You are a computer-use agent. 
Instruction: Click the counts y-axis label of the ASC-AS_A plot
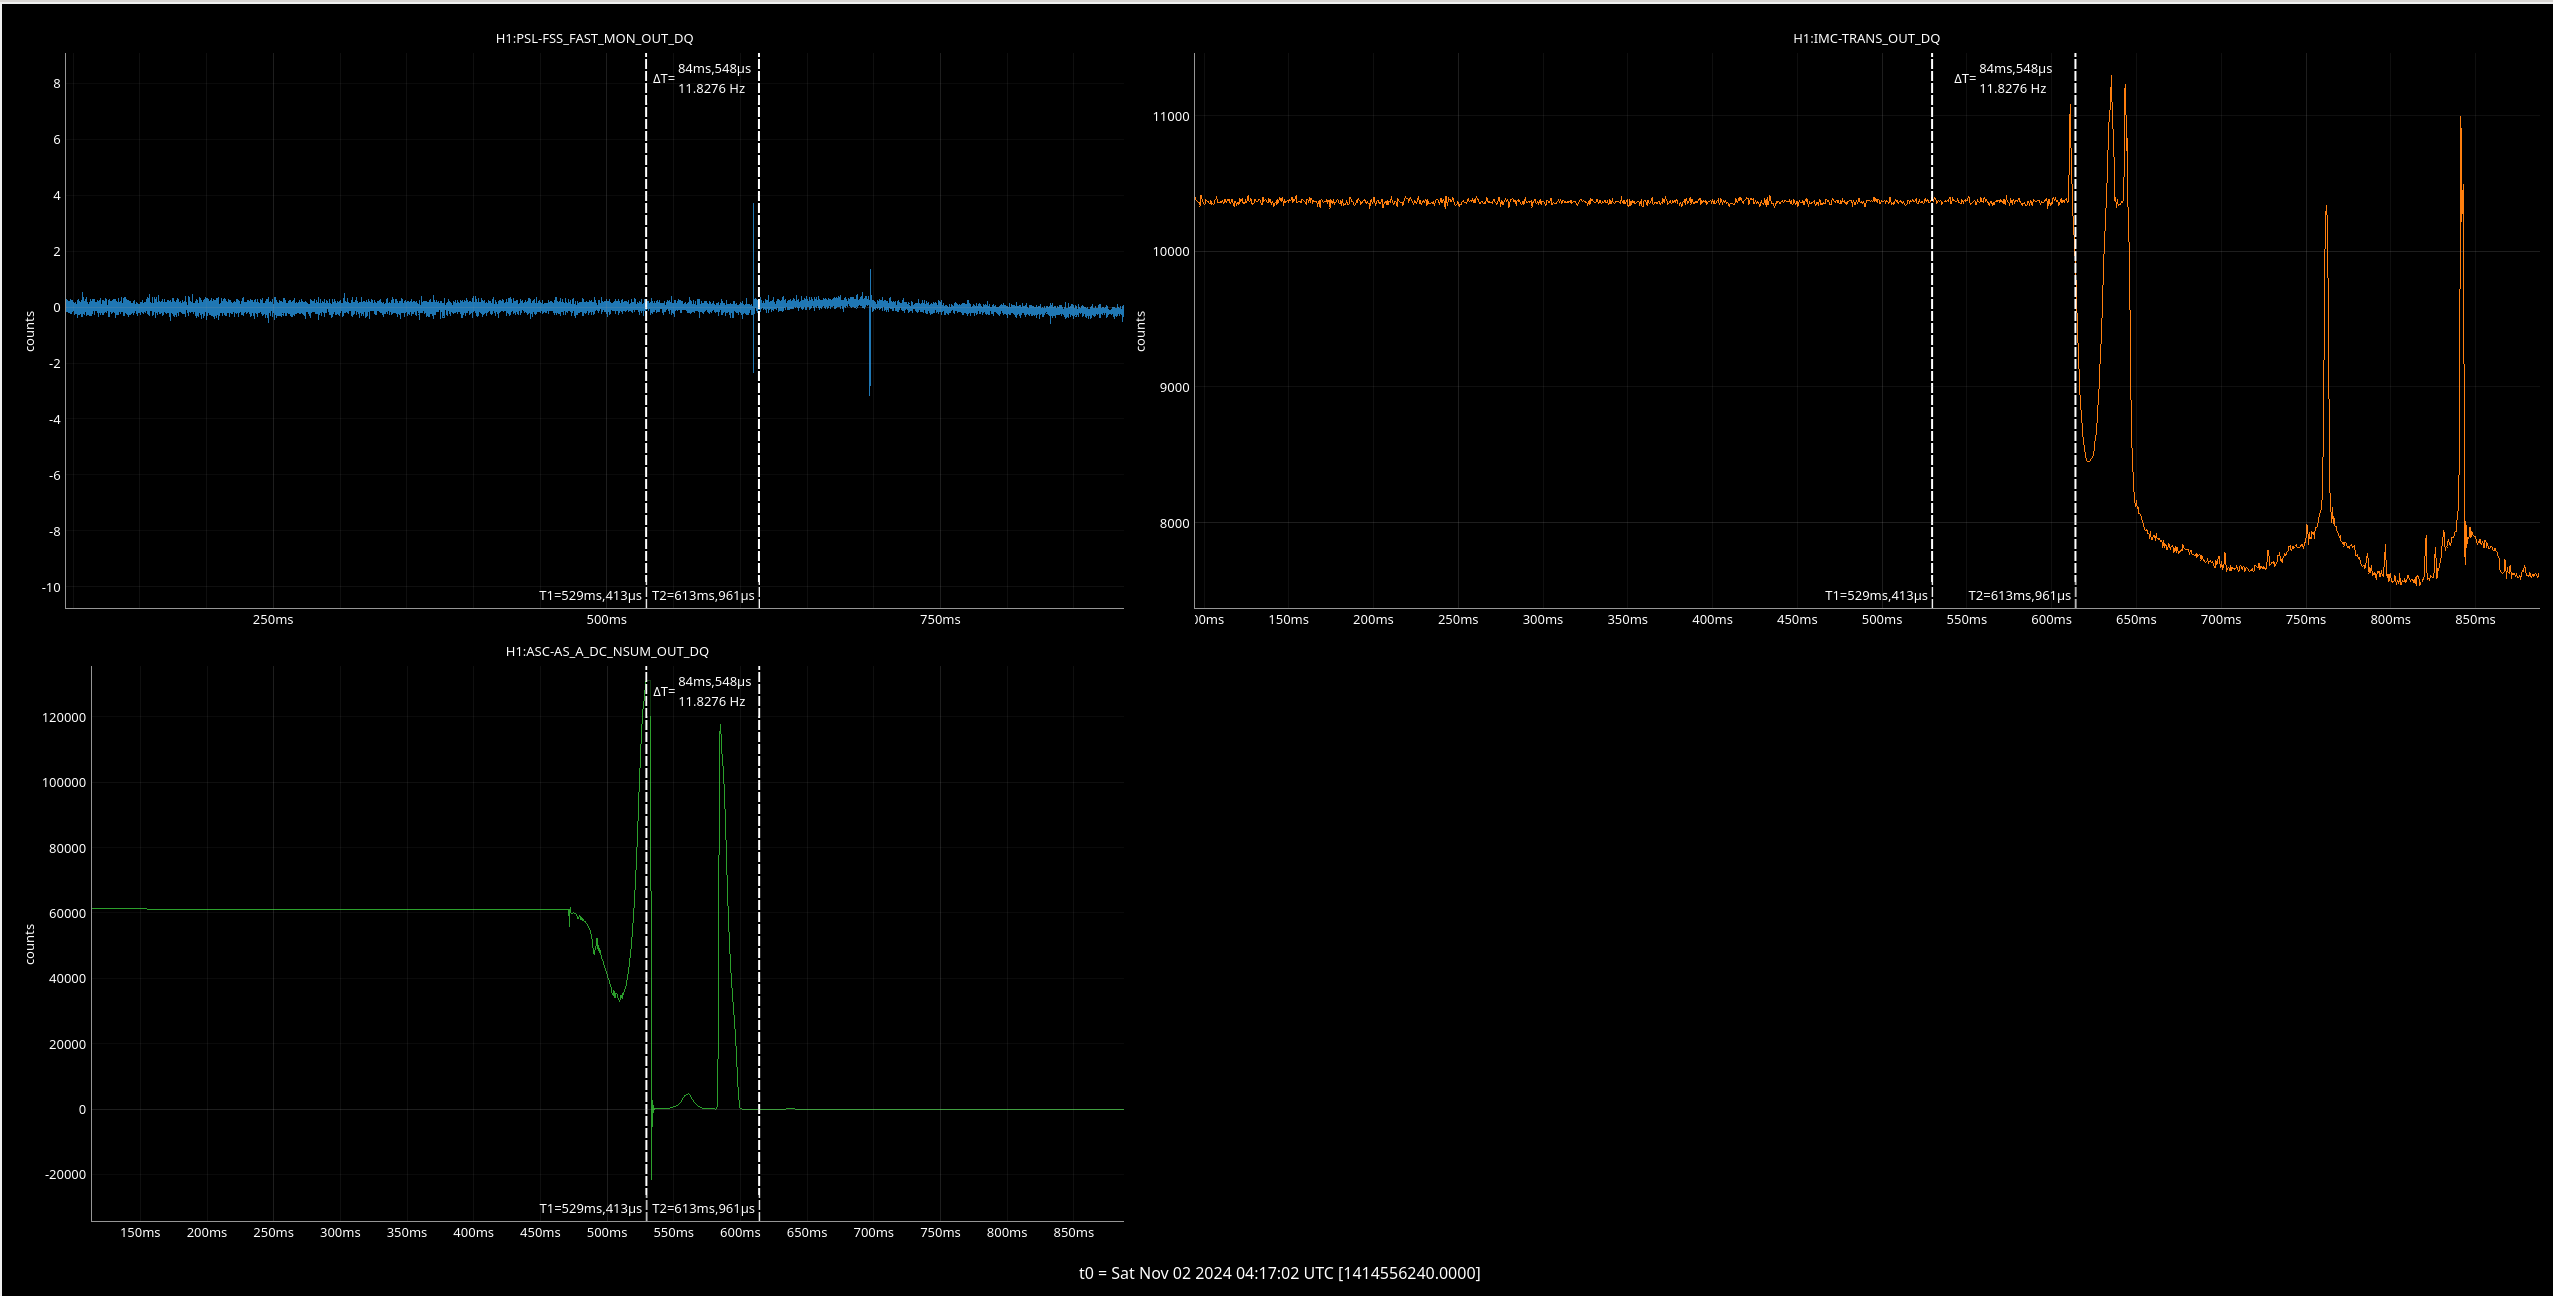(x=30, y=944)
